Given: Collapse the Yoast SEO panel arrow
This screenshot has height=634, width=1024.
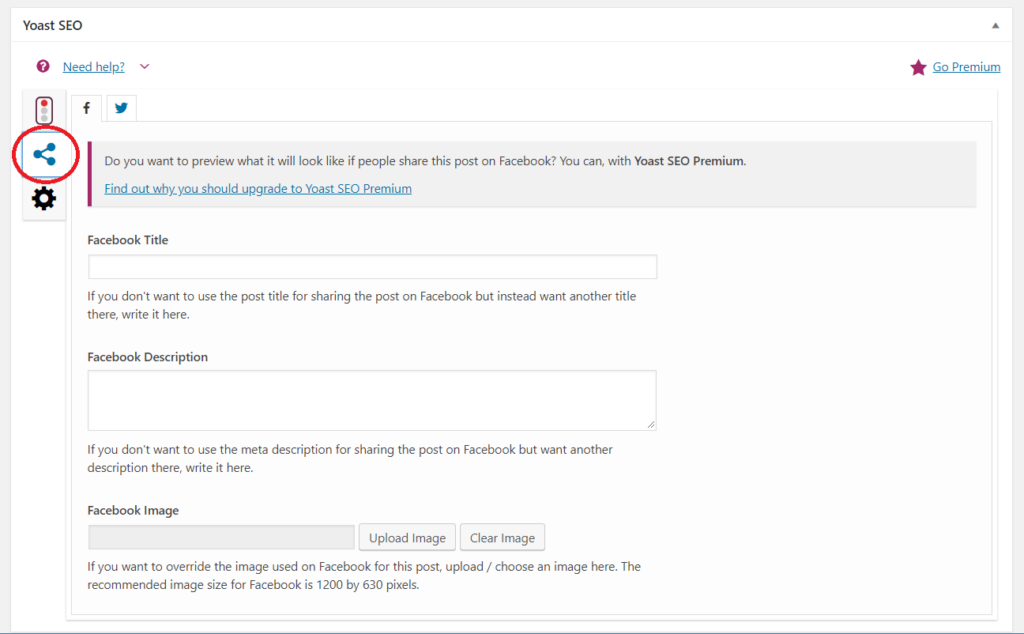Looking at the screenshot, I should [x=995, y=25].
